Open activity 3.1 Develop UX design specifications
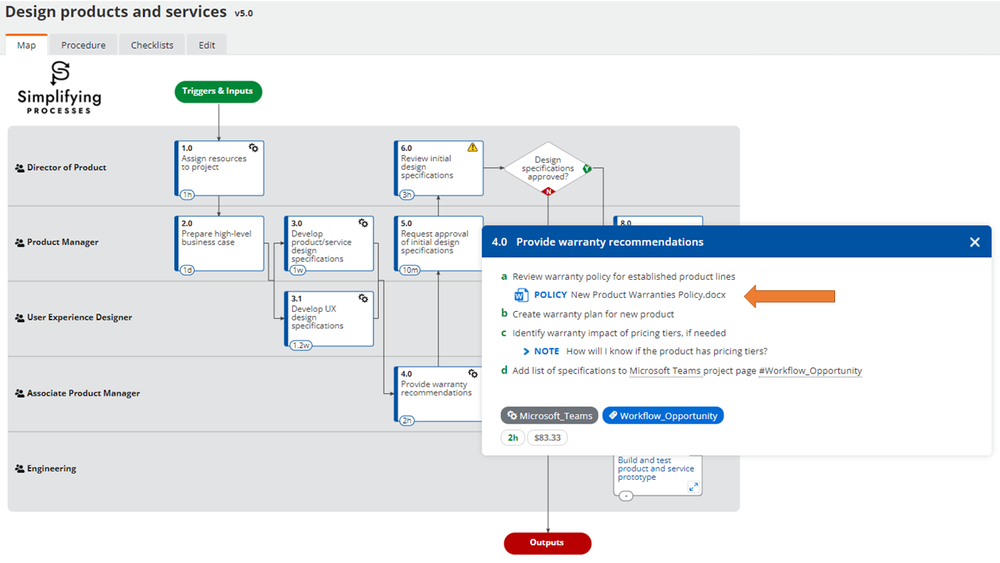 tap(329, 319)
